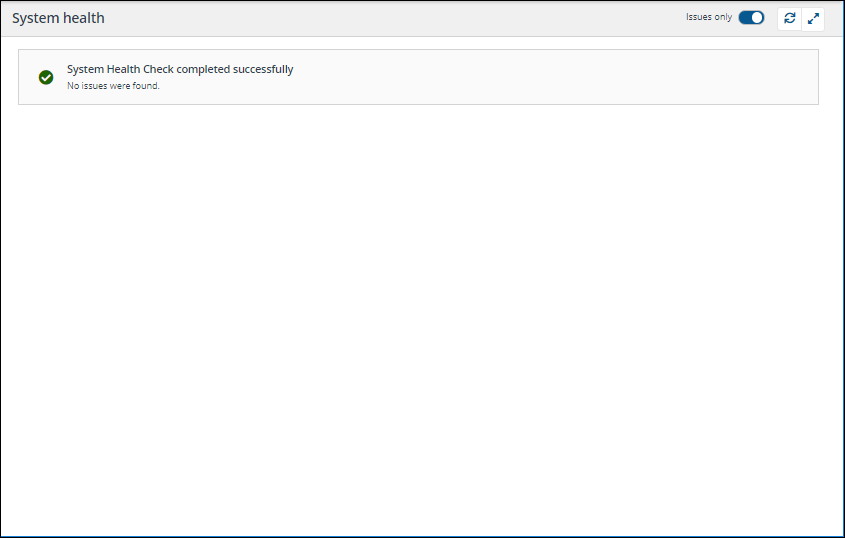Image resolution: width=845 pixels, height=538 pixels.
Task: Turn off the Issues only switch
Action: pyautogui.click(x=751, y=18)
